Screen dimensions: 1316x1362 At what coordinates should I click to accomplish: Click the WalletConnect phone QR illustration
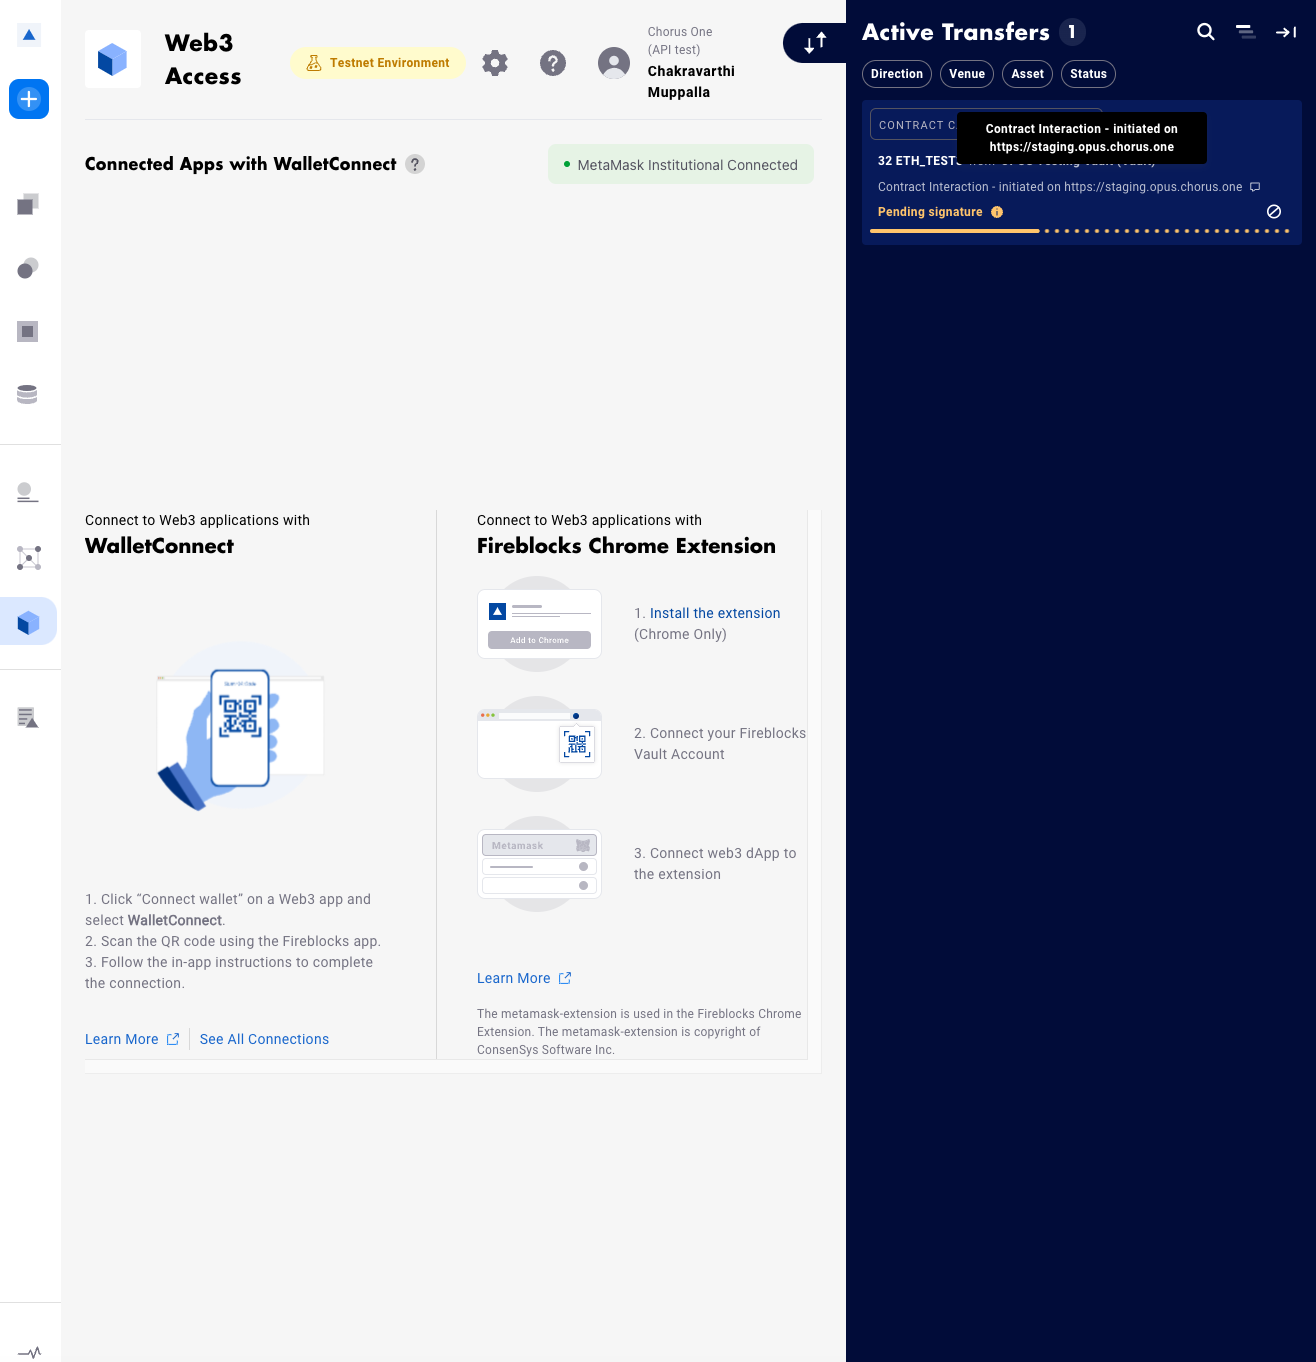pos(240,727)
